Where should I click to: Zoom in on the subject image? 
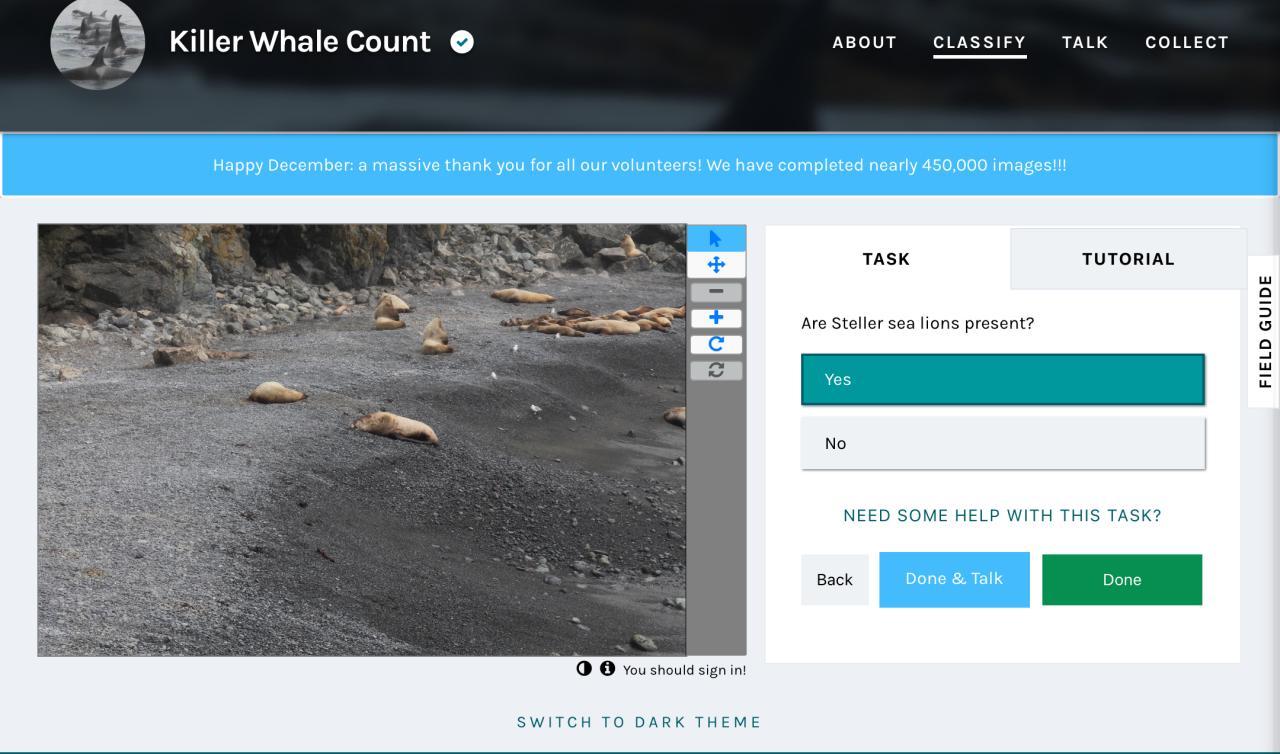point(716,318)
